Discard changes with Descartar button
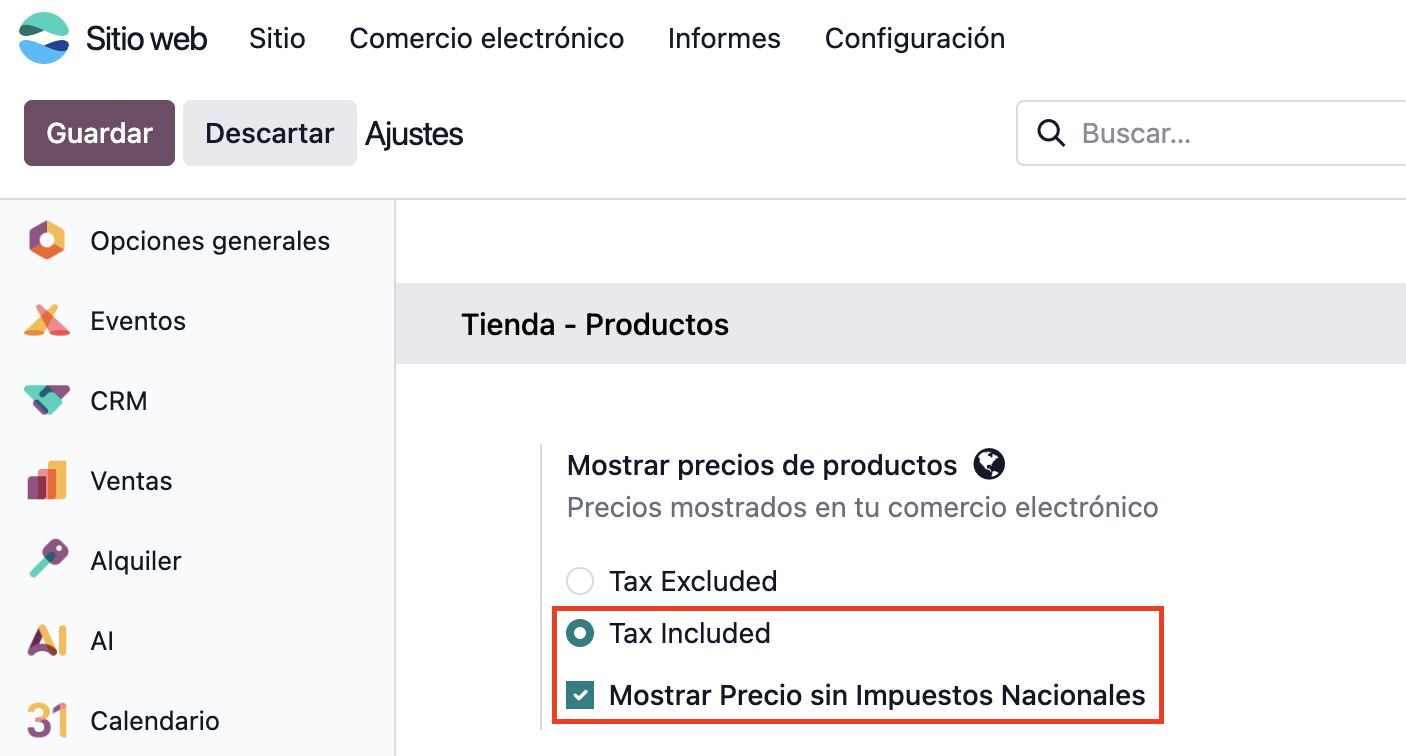The image size is (1406, 756). (x=270, y=133)
